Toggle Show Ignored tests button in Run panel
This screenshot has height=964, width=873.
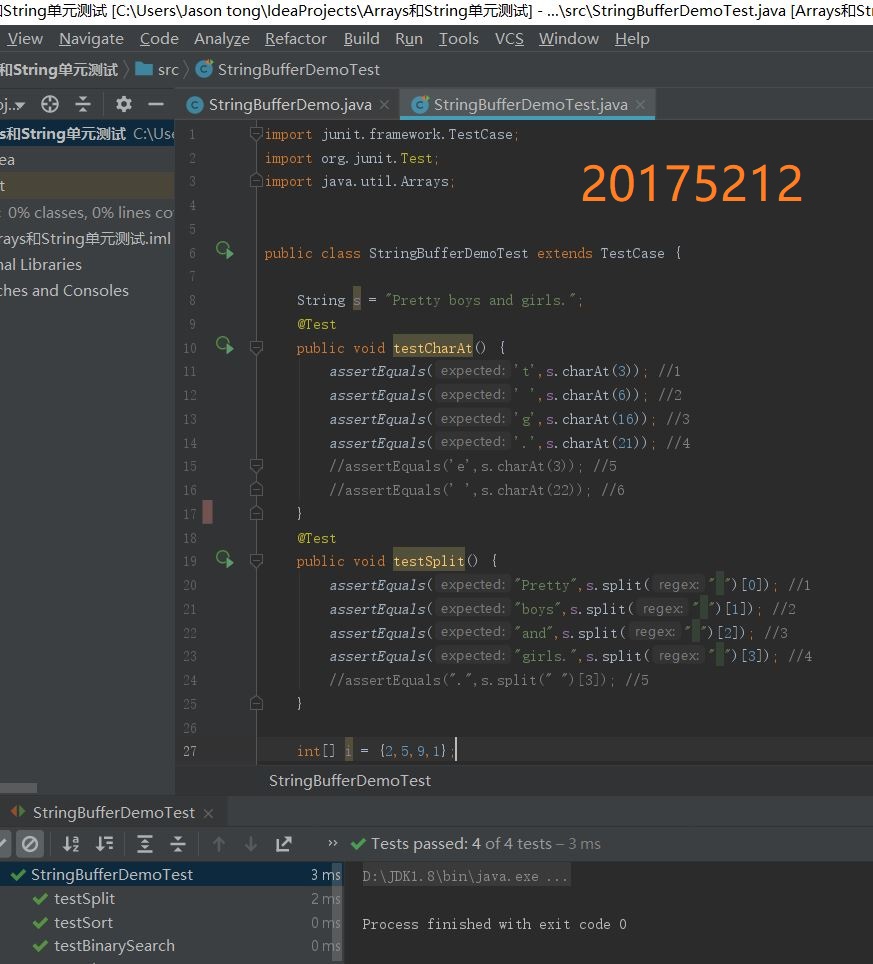30,844
